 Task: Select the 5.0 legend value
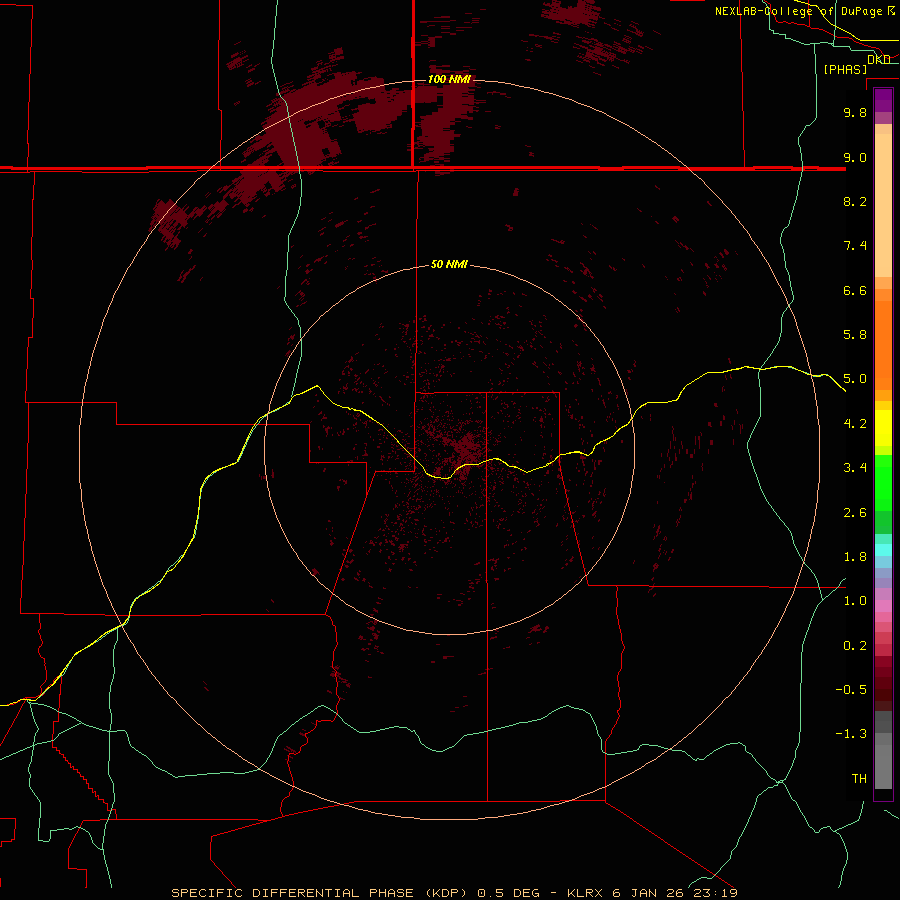855,379
